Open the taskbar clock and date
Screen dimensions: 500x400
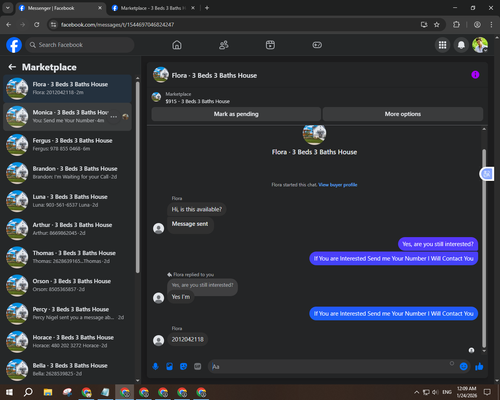point(467,392)
